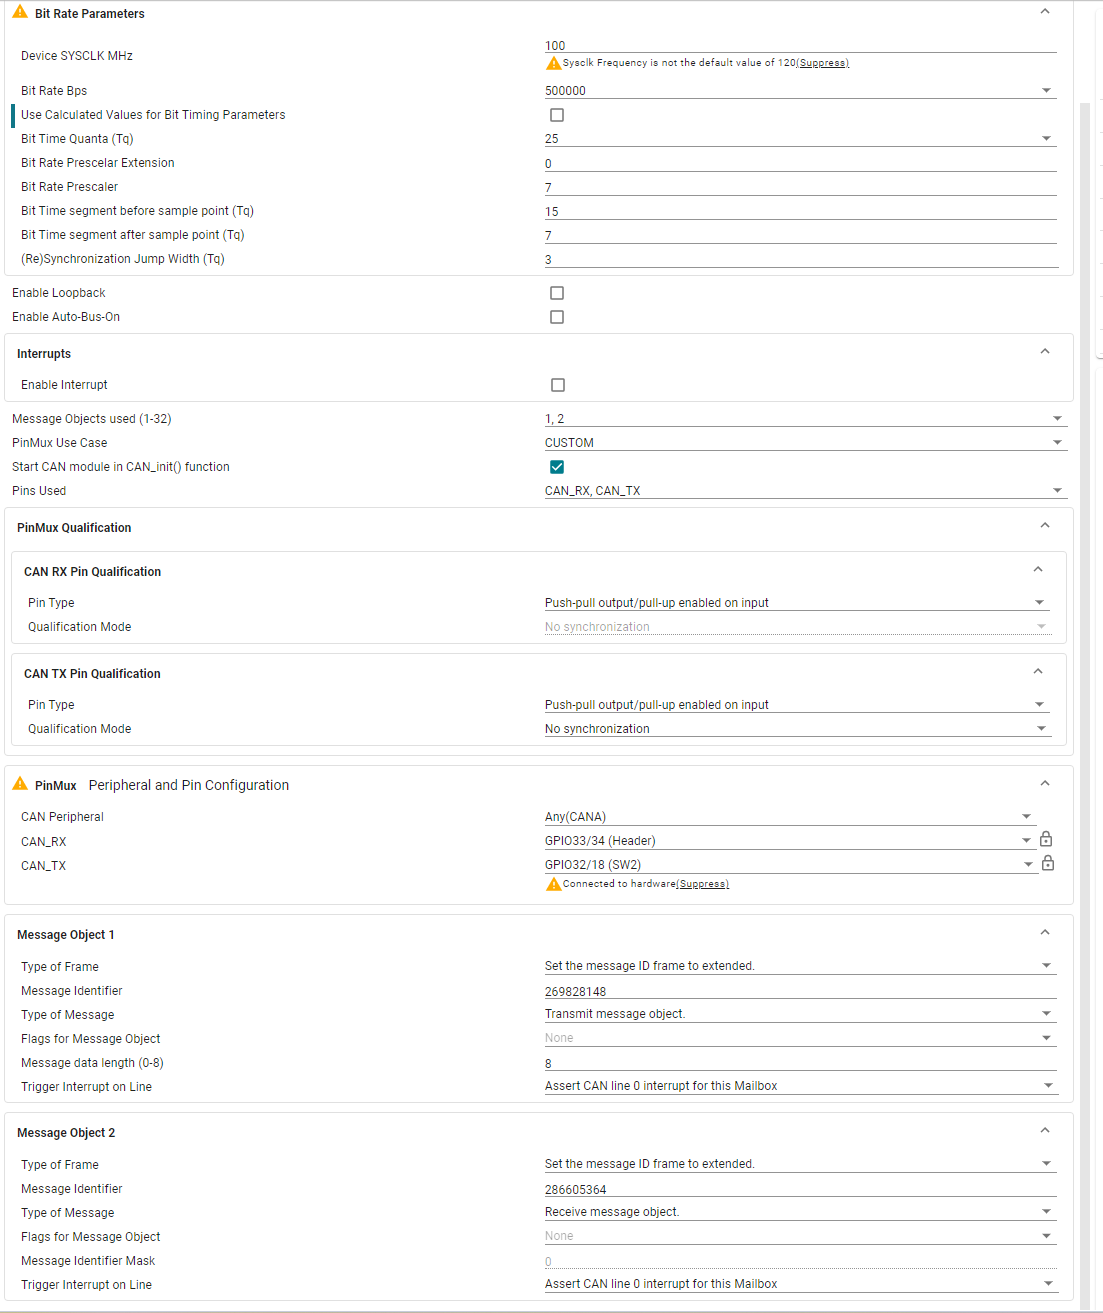Click warning icon beside PinMux heading
Screen dimensions: 1103x1313
point(20,784)
